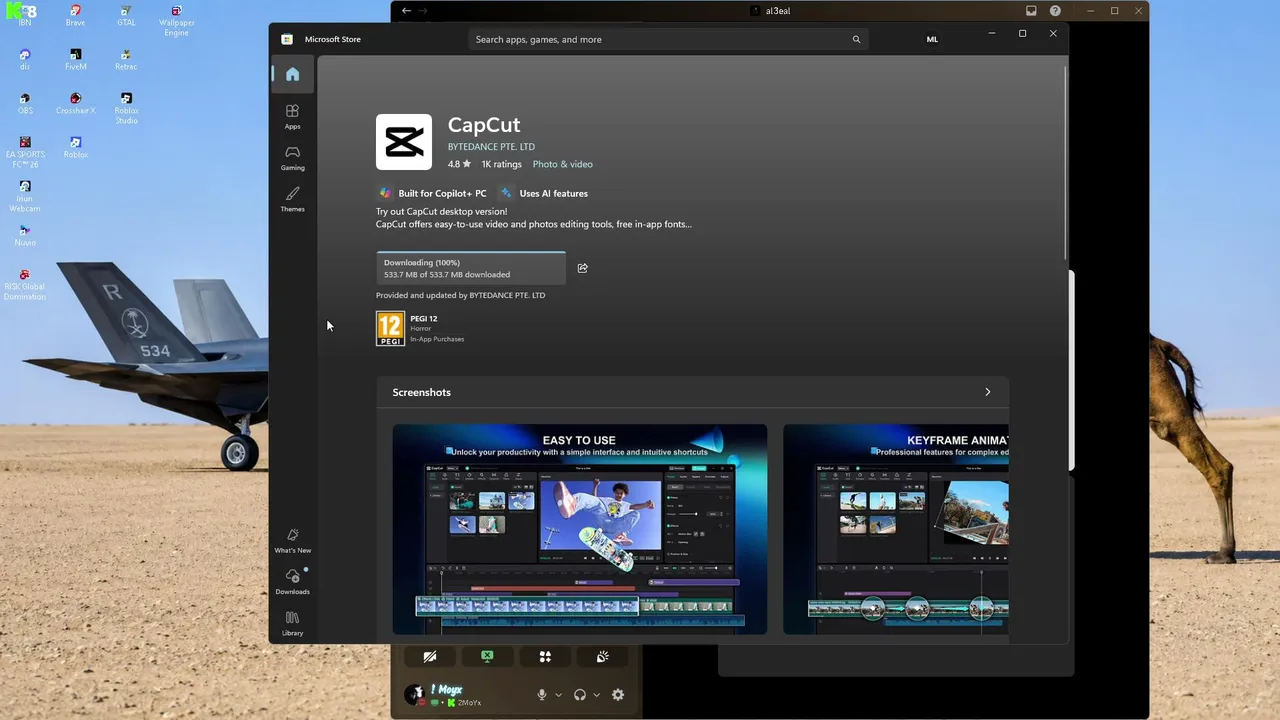Screen dimensions: 1280x720
Task: Open the What's New page
Action: [292, 541]
